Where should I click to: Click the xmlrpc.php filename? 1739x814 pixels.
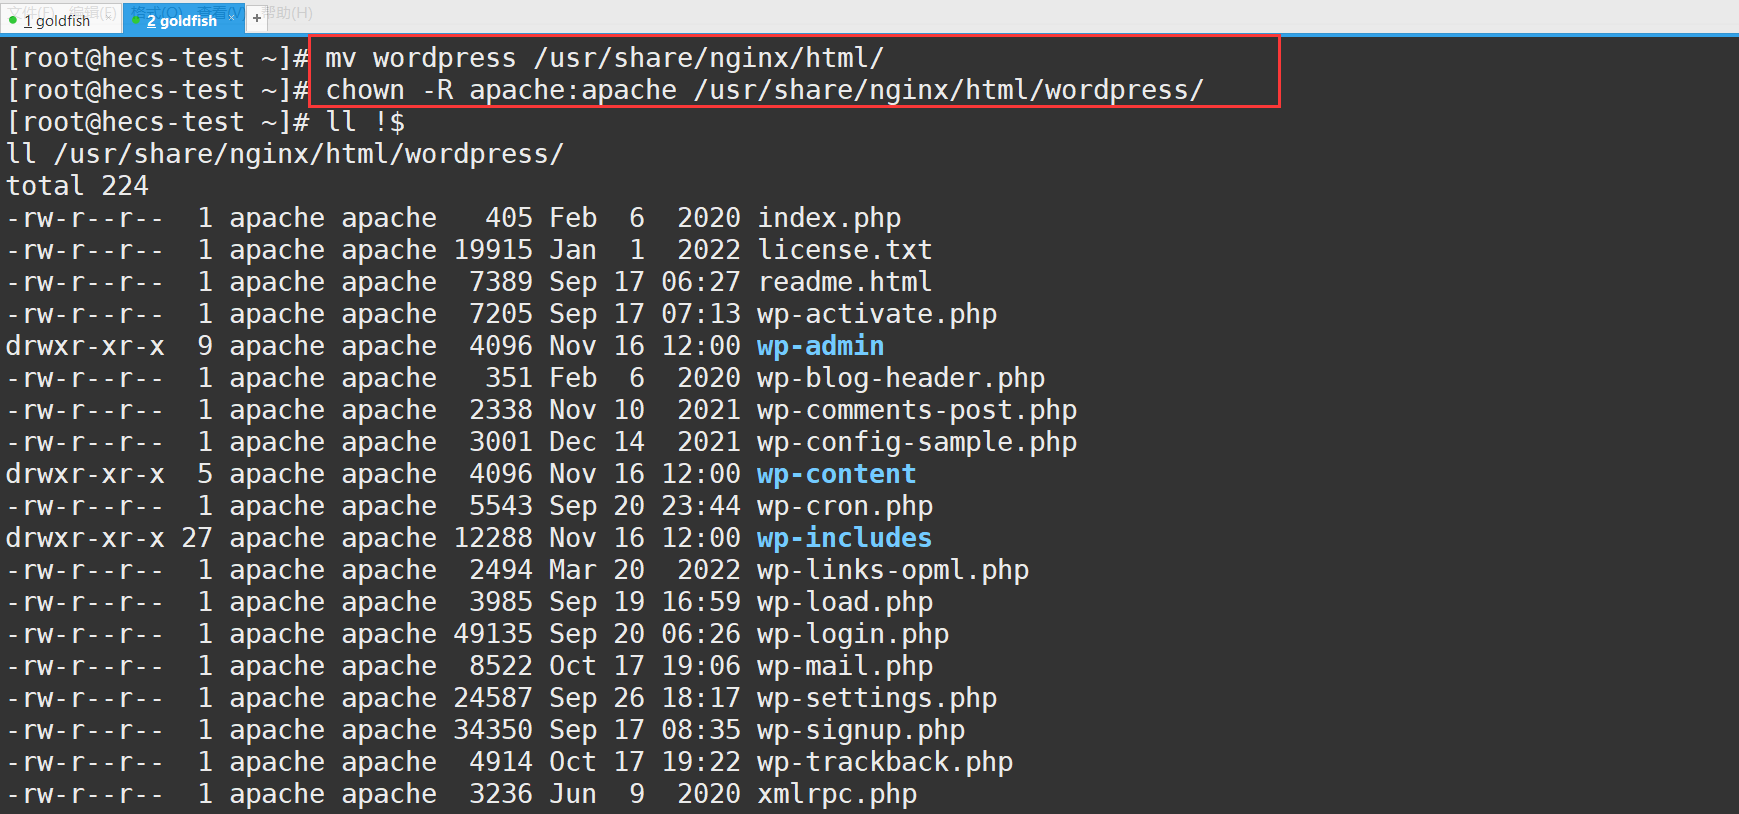836,794
